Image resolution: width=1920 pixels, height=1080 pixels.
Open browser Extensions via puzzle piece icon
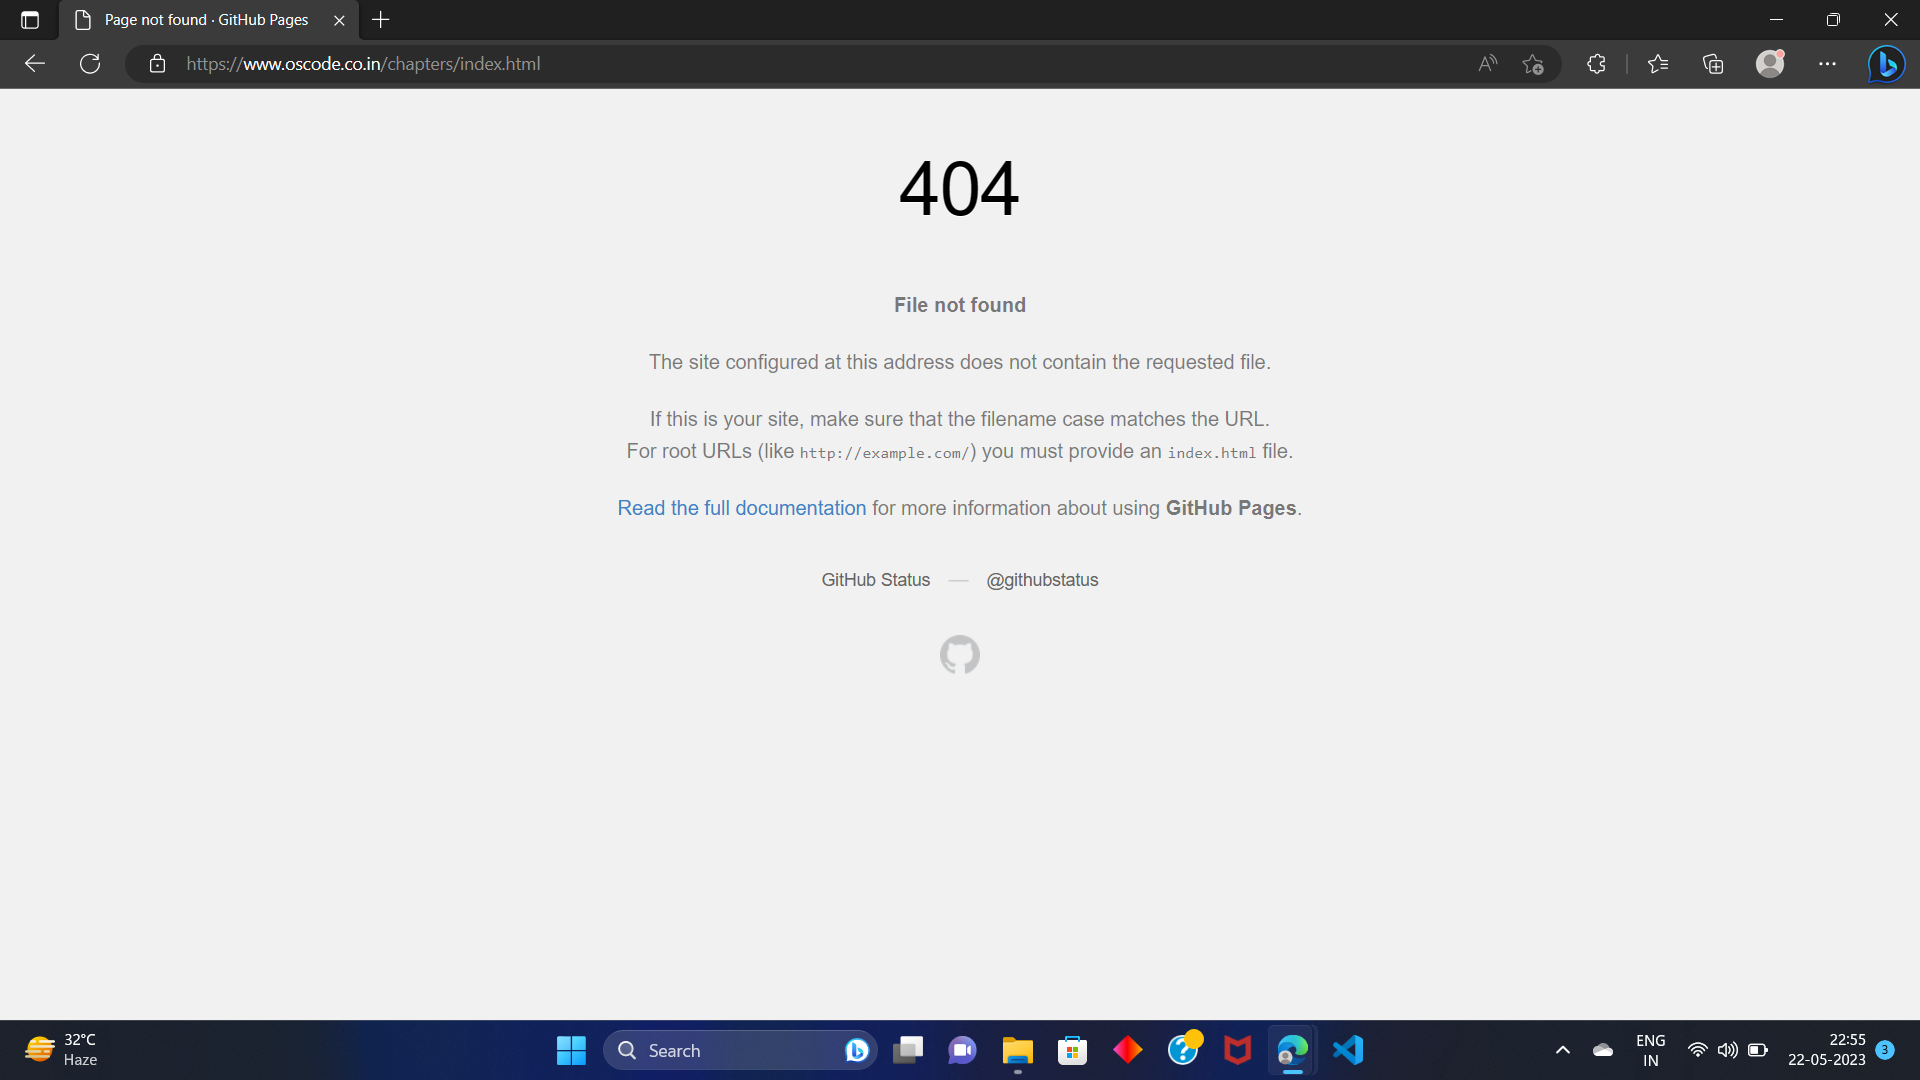coord(1596,63)
